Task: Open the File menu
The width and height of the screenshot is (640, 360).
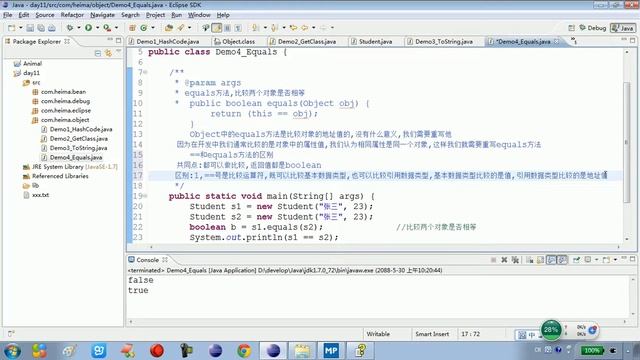Action: tap(8, 15)
